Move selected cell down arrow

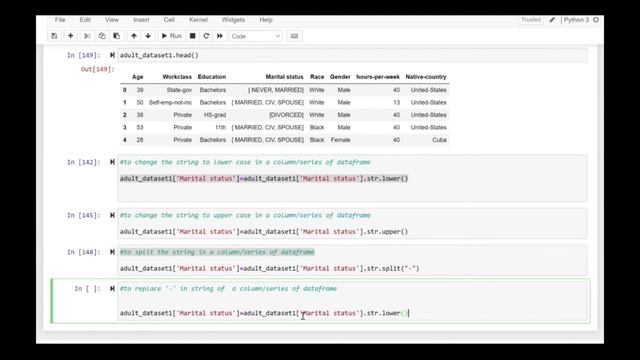point(148,36)
